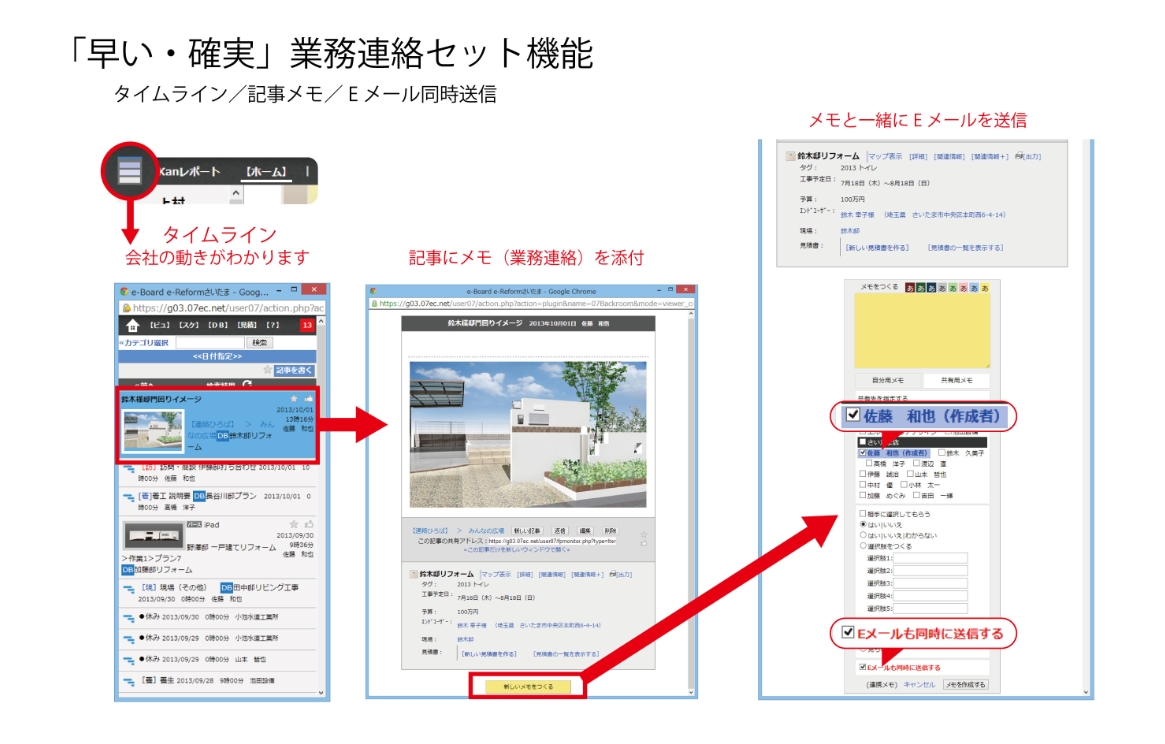Screen dimensions: 1165x744
Task: Open the <<日付指定>> date range bar
Action: (x=217, y=357)
